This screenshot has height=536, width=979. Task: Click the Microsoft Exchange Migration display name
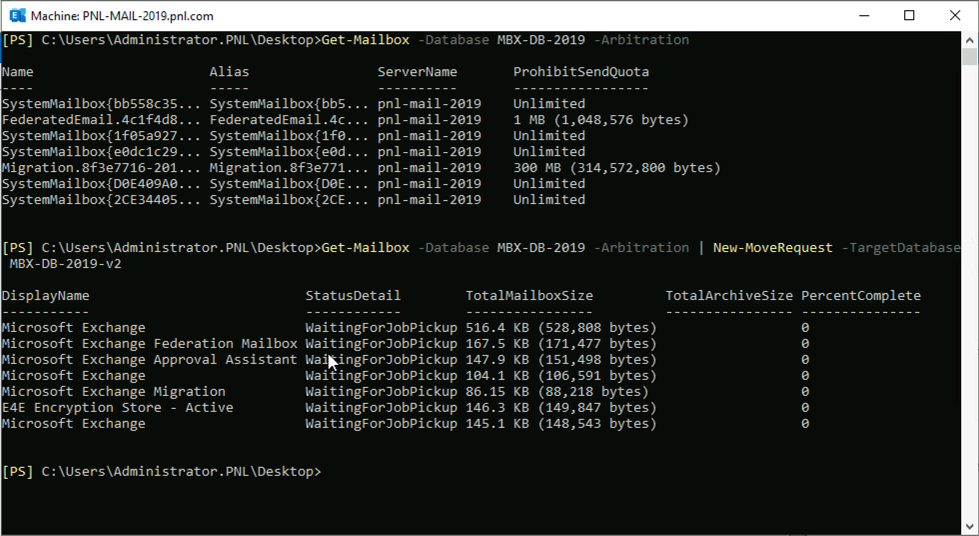click(113, 392)
